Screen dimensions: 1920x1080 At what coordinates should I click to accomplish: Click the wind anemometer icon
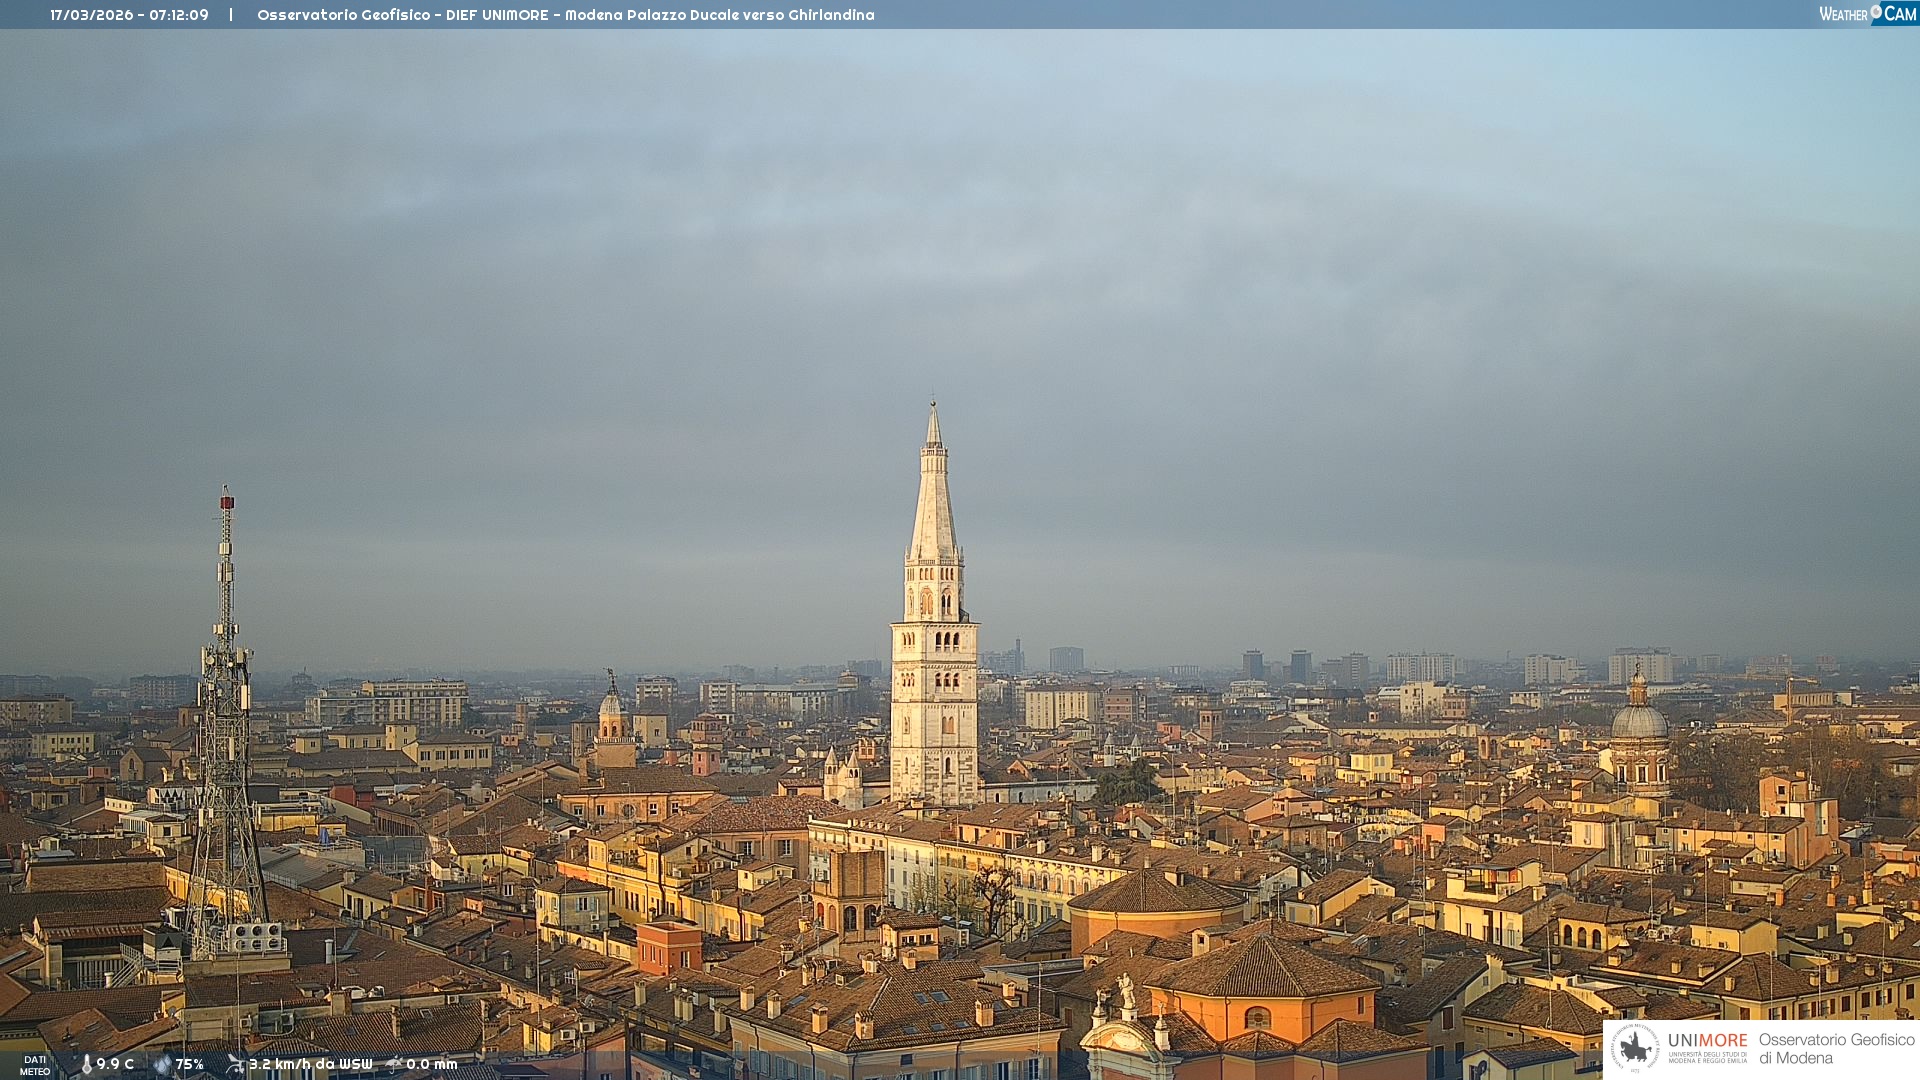point(235,1064)
